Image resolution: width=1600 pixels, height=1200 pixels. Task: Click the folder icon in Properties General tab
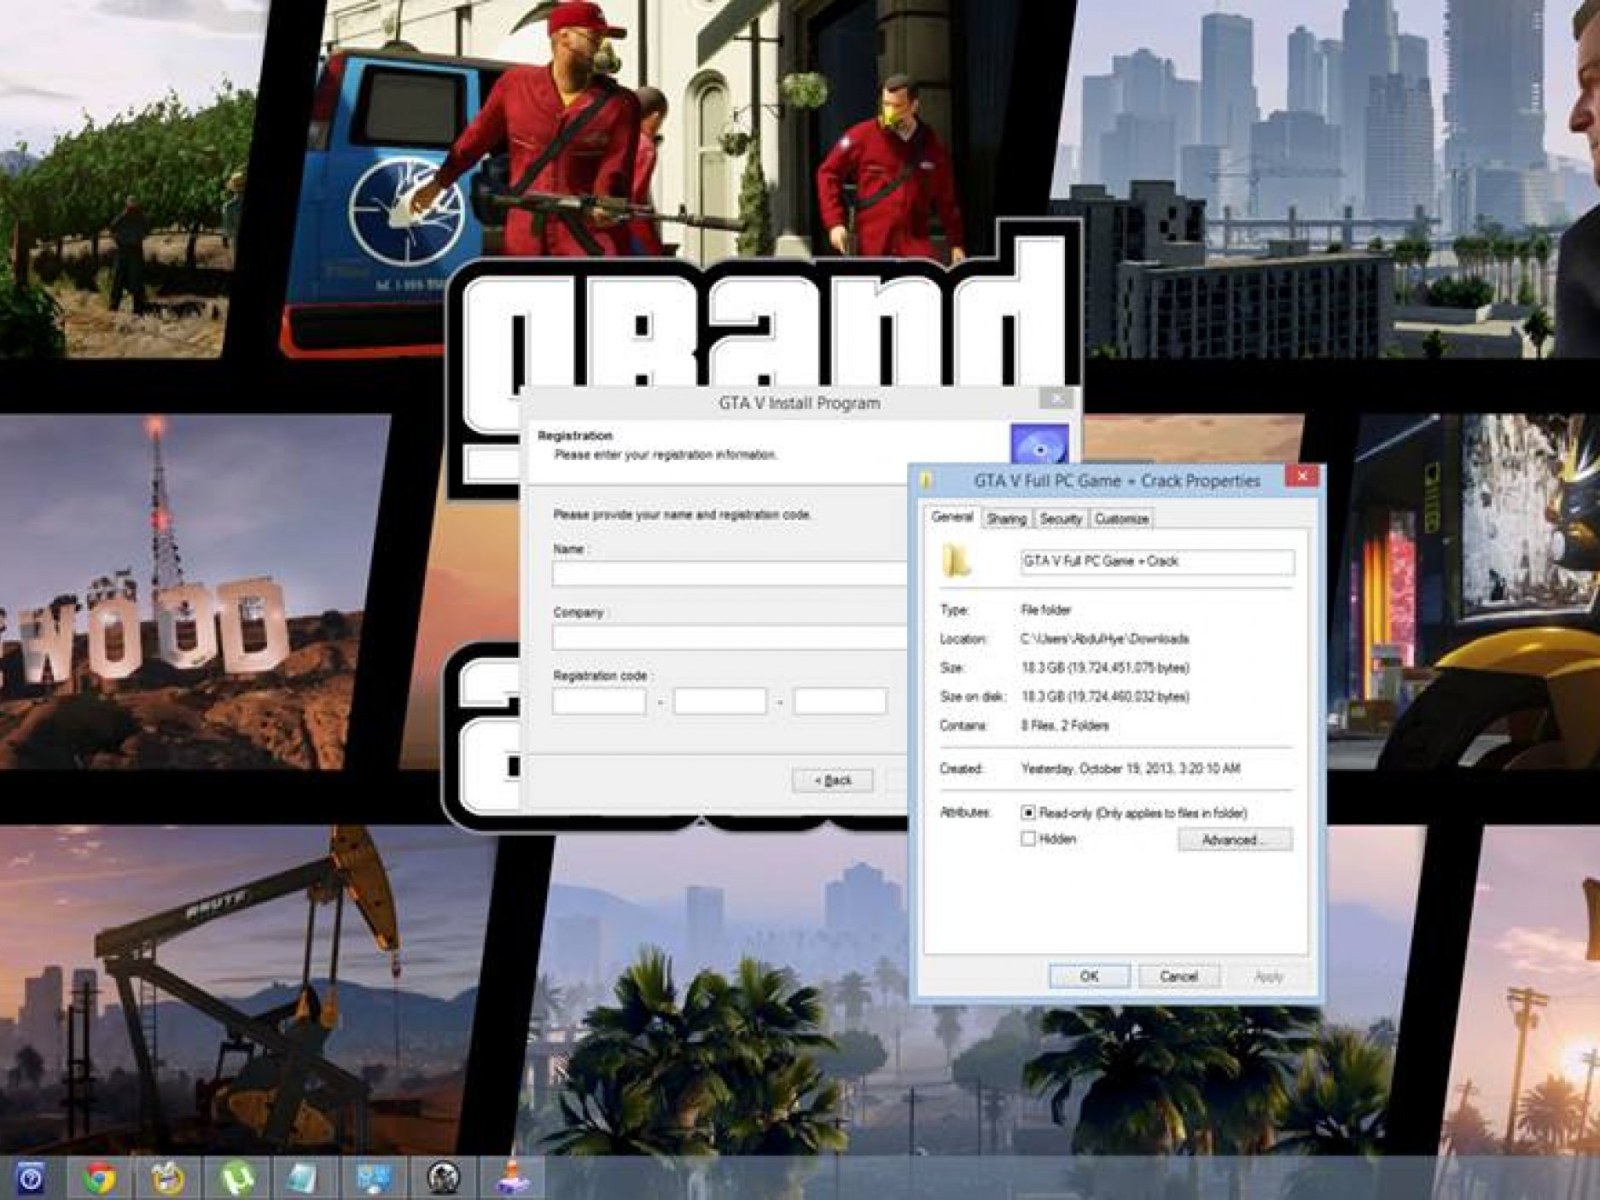pos(956,561)
